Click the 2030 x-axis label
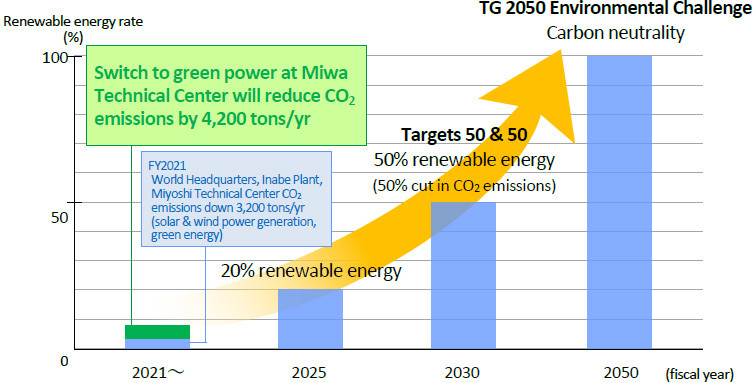 point(462,373)
